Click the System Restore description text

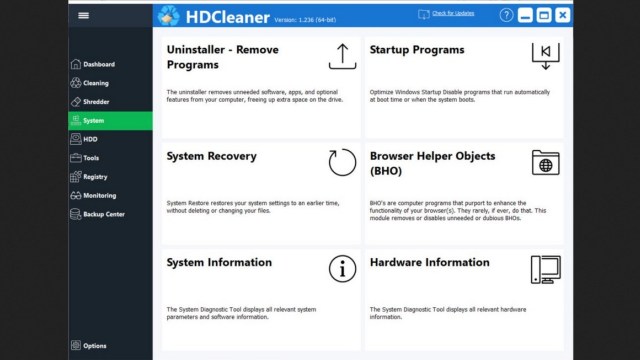pyautogui.click(x=253, y=207)
